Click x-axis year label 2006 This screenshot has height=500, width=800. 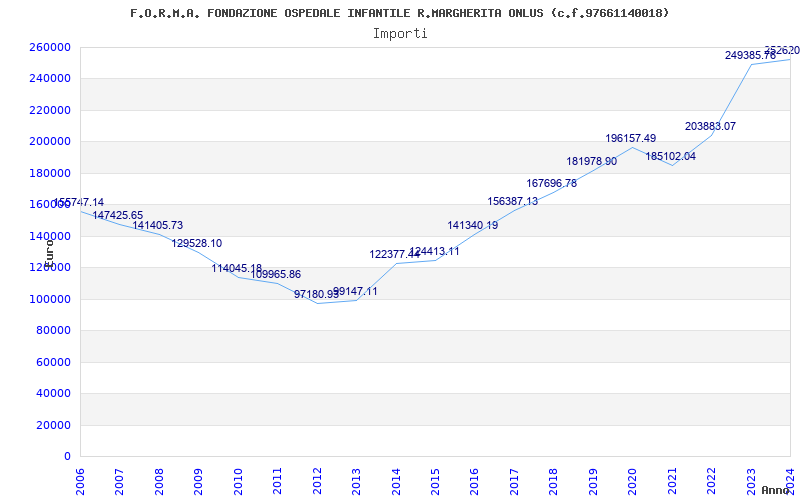point(80,481)
